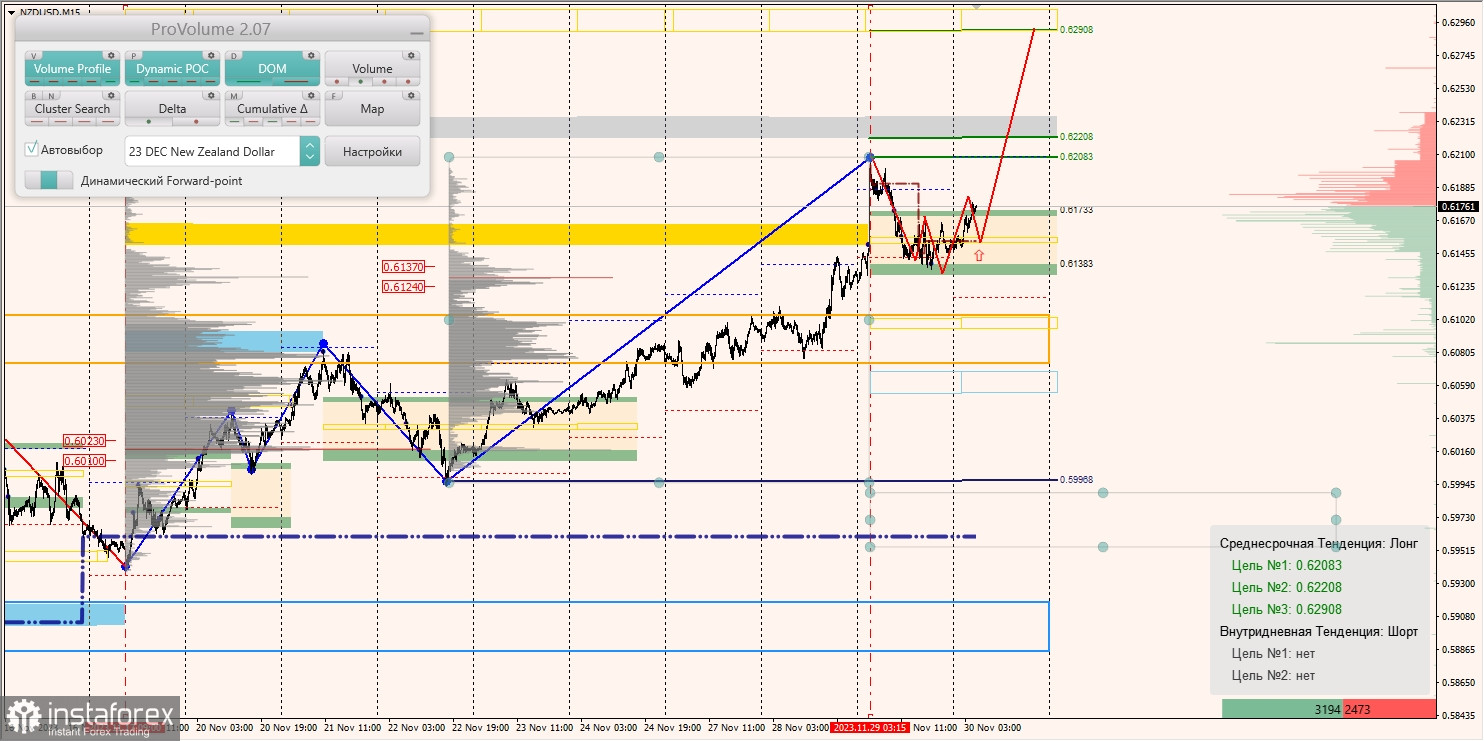Click price label 0.60100
This screenshot has width=1484, height=741.
83,460
